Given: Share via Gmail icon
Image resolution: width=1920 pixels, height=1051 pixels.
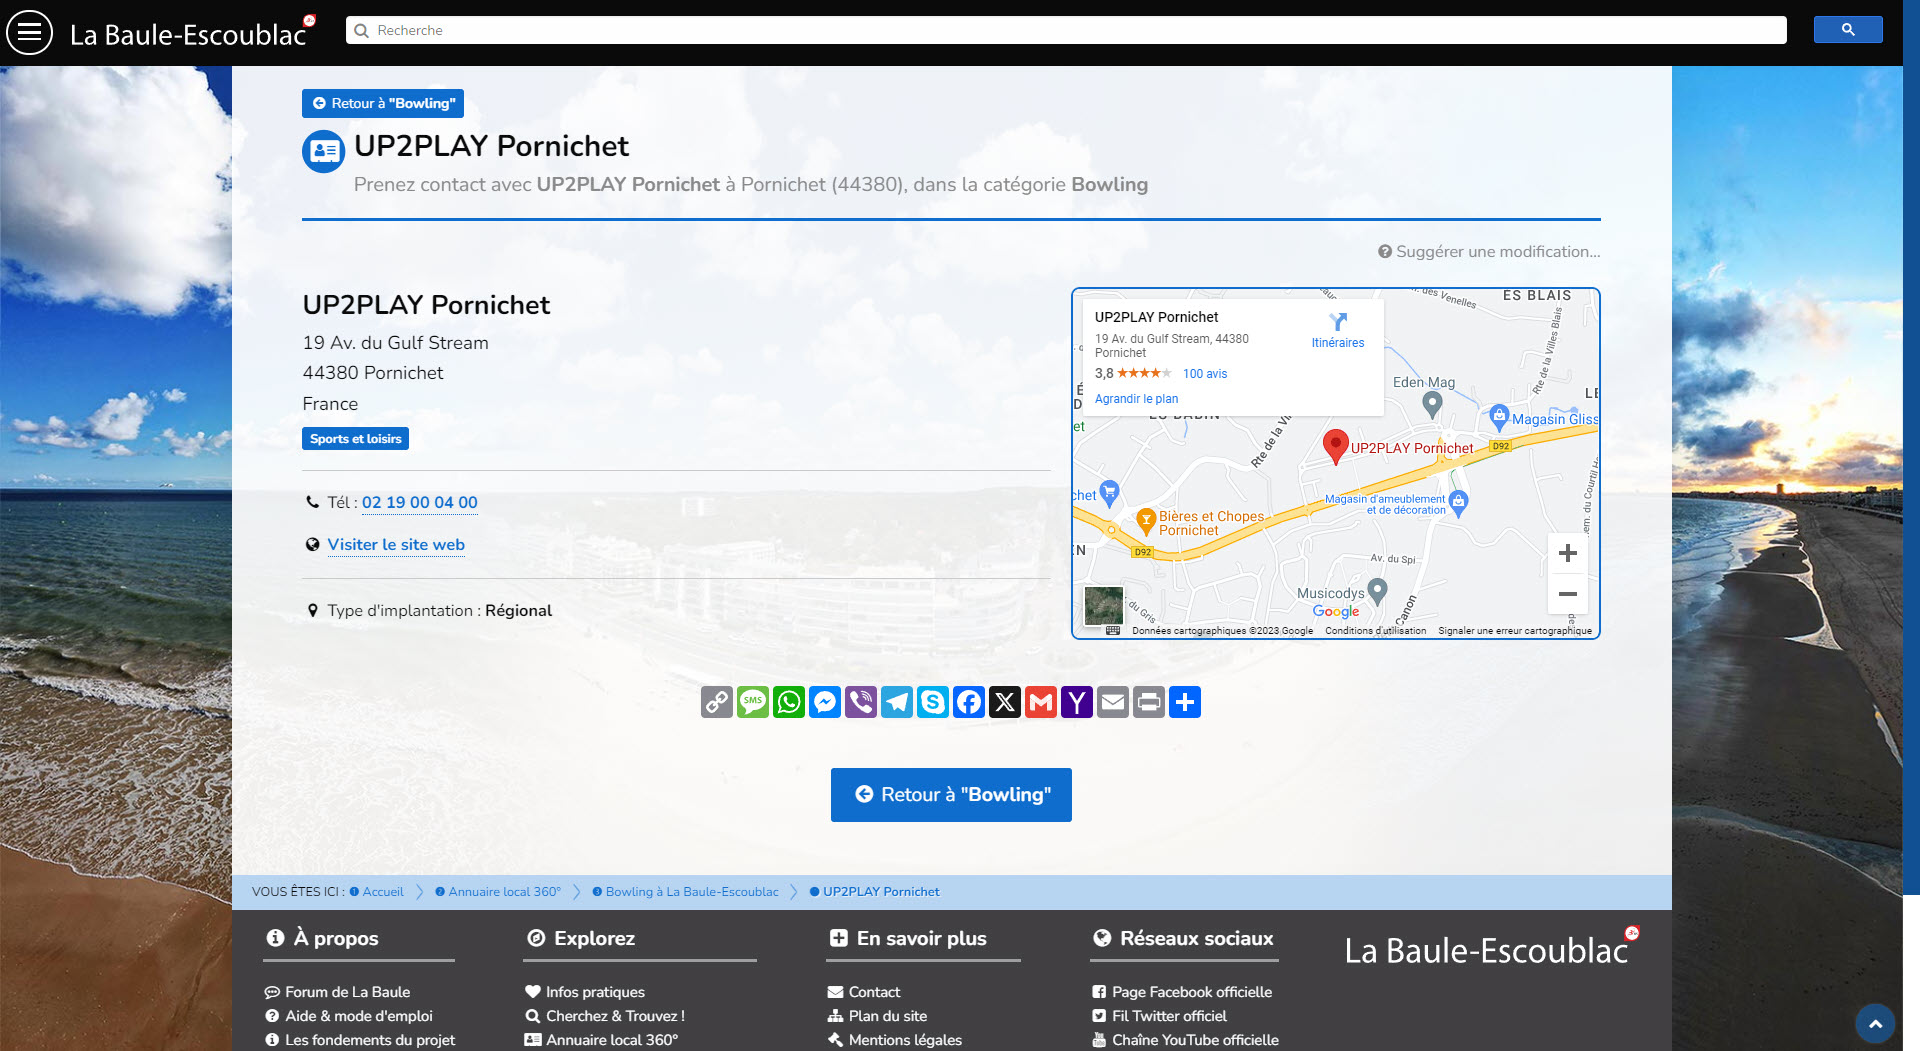Looking at the screenshot, I should (1041, 702).
